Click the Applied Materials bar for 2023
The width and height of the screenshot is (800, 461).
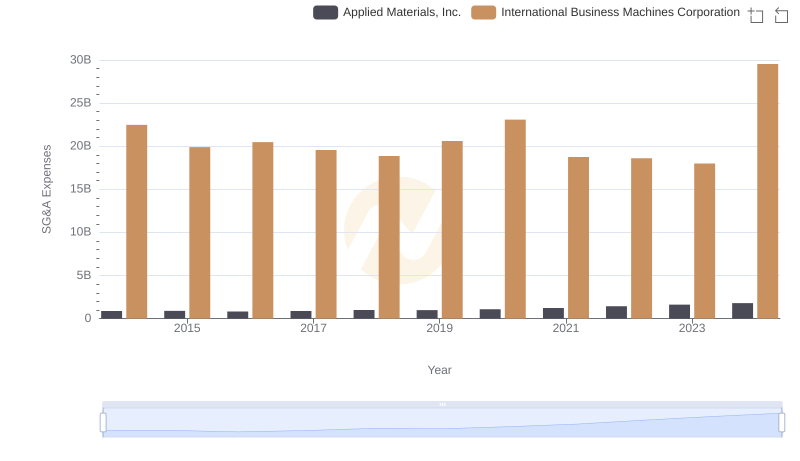point(680,312)
